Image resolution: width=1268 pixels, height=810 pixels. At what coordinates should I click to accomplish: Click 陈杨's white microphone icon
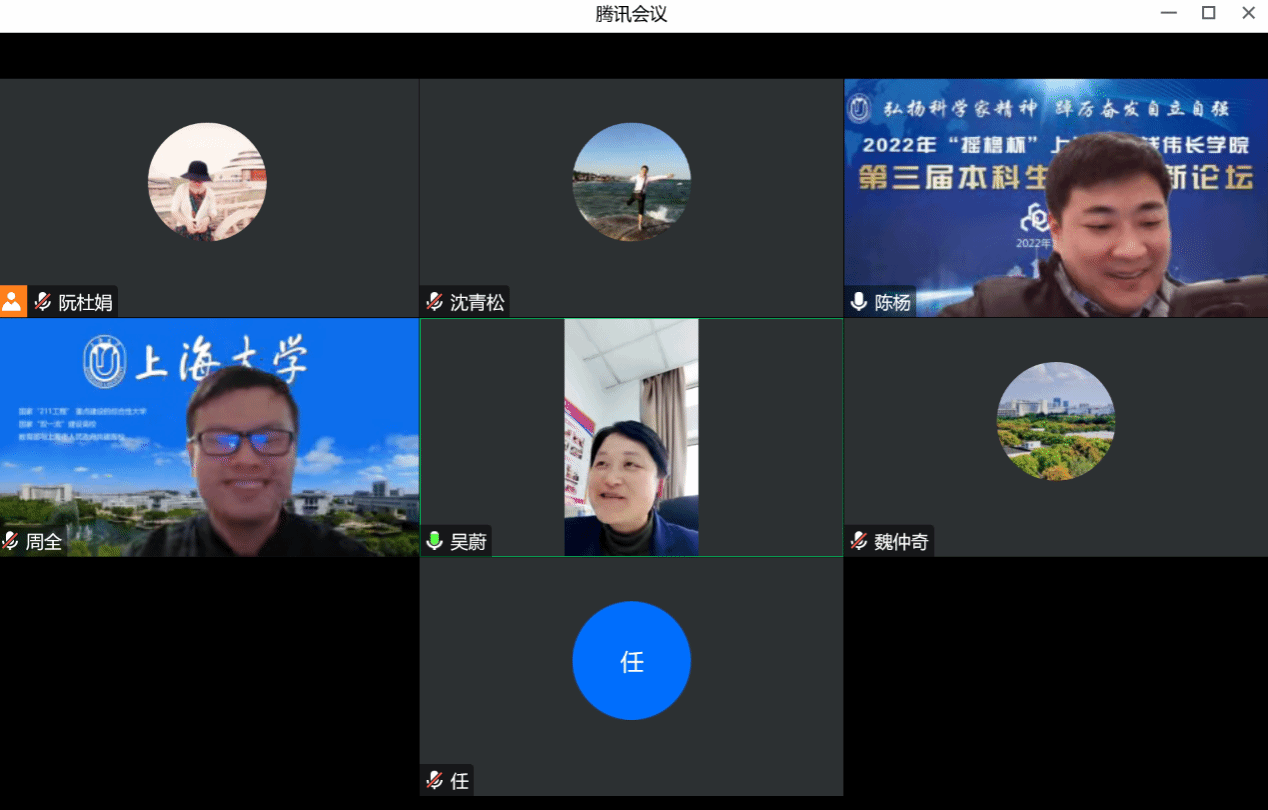pos(859,302)
